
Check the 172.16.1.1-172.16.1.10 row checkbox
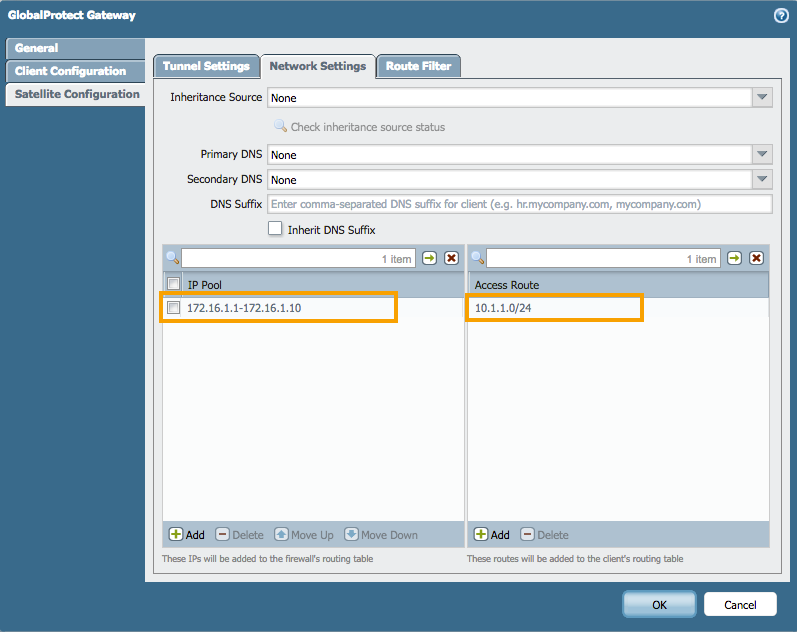[x=173, y=307]
